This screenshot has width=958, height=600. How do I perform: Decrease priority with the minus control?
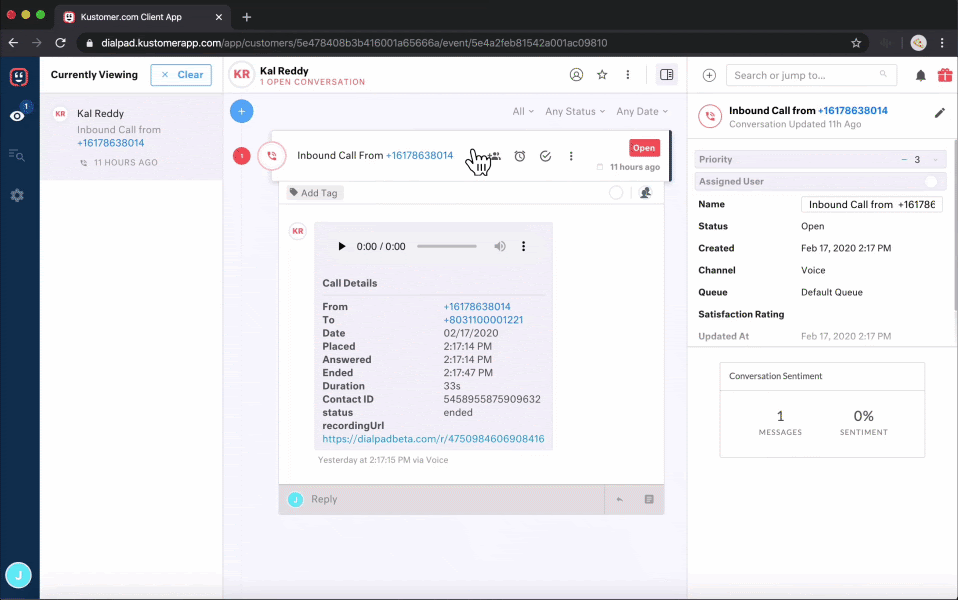(904, 159)
